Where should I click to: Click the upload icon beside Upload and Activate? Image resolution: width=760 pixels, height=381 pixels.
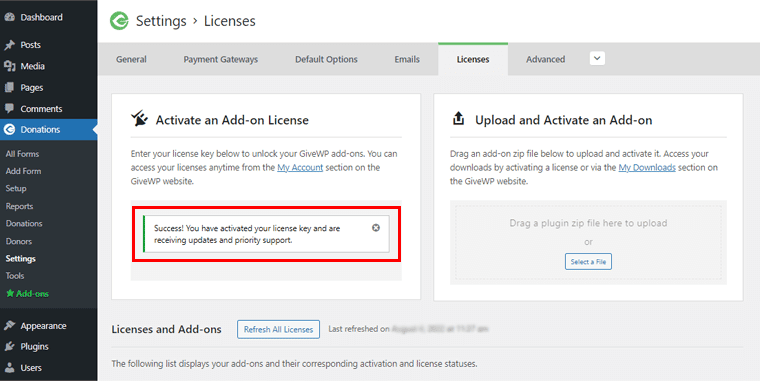459,118
